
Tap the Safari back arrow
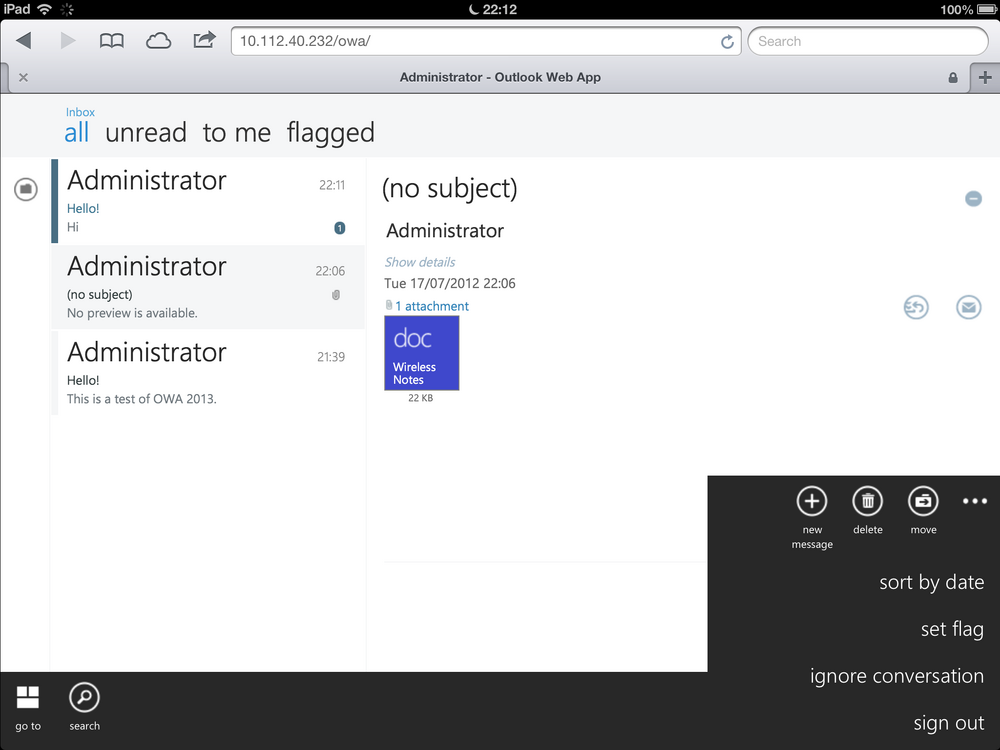[x=24, y=41]
